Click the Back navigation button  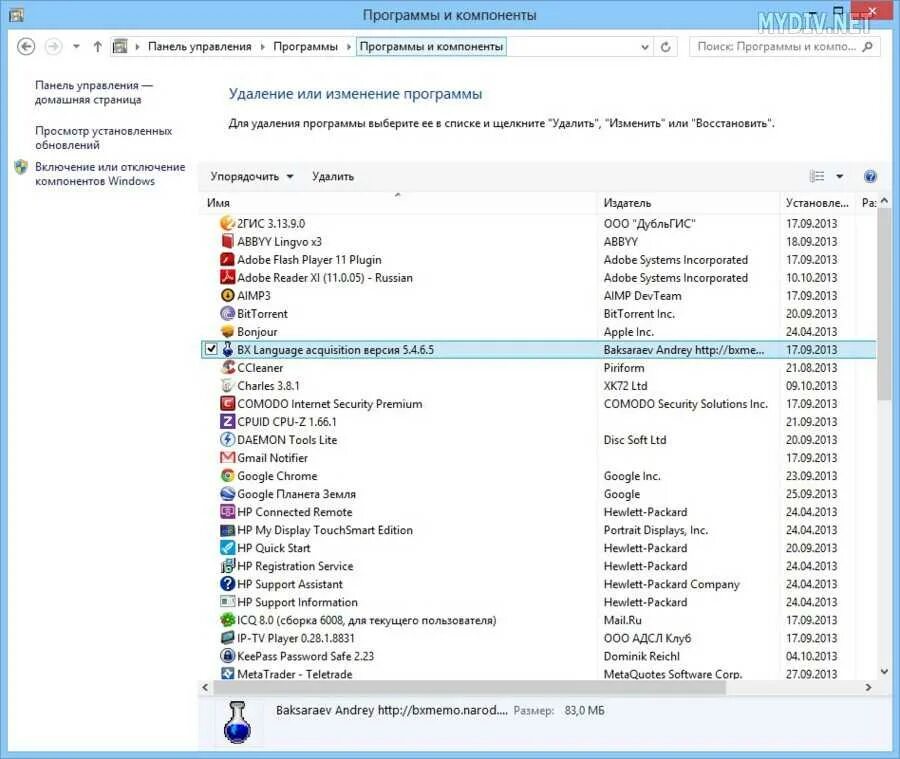(x=26, y=47)
